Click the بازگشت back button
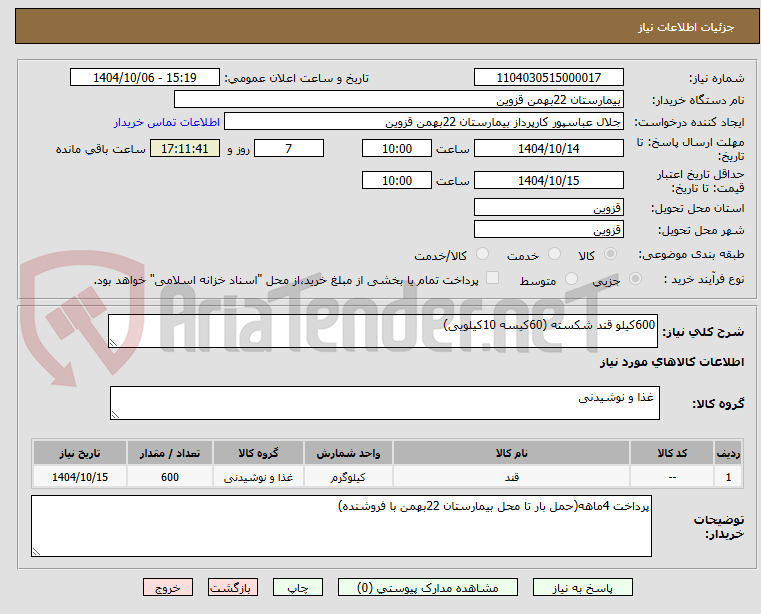This screenshot has height=614, width=761. [232, 587]
